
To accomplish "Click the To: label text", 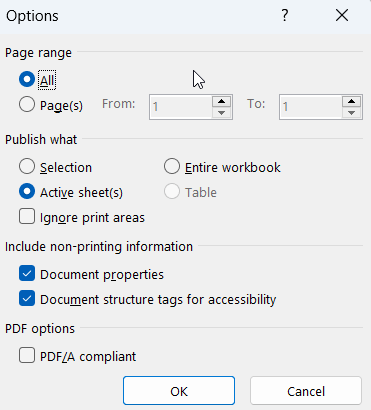I will 256,104.
